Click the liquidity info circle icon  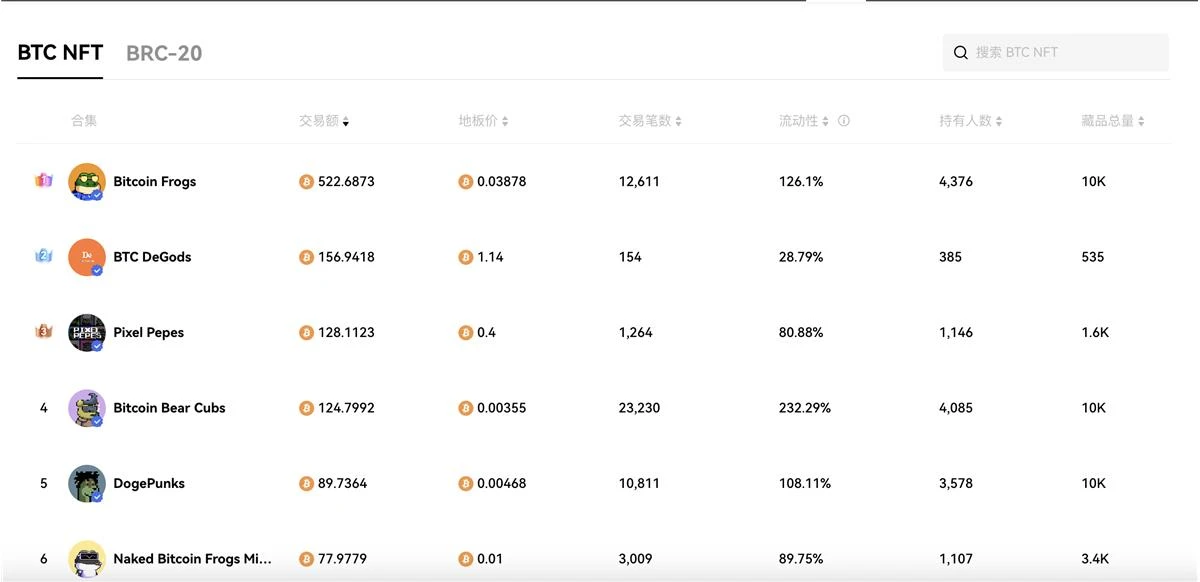tap(844, 121)
